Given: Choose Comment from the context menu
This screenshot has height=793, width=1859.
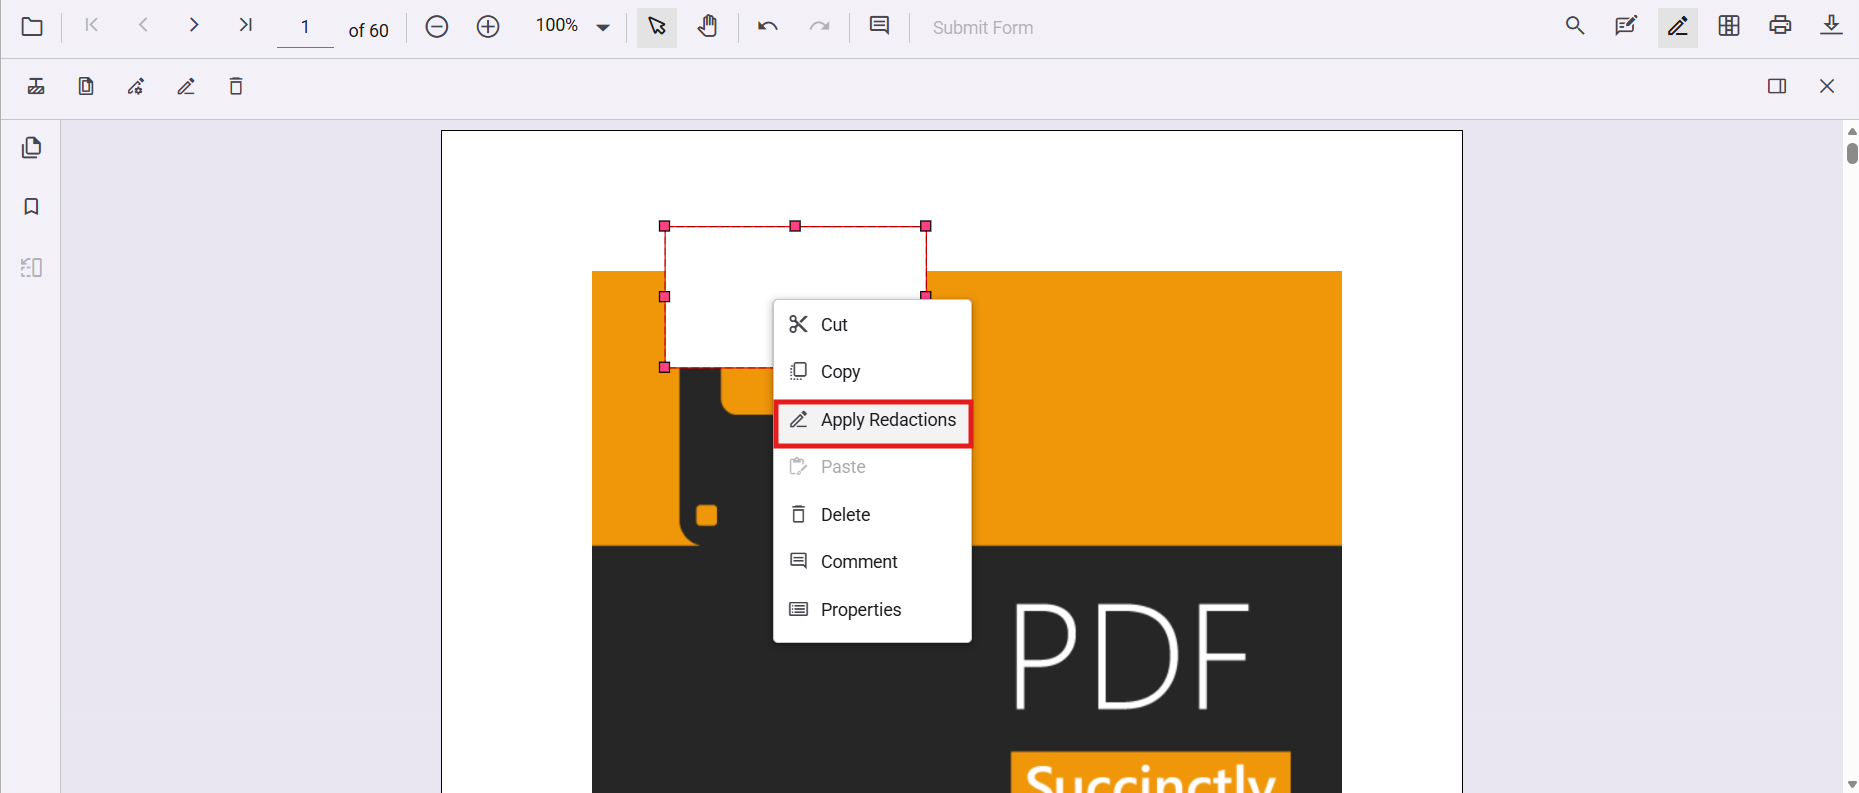Looking at the screenshot, I should tap(872, 562).
